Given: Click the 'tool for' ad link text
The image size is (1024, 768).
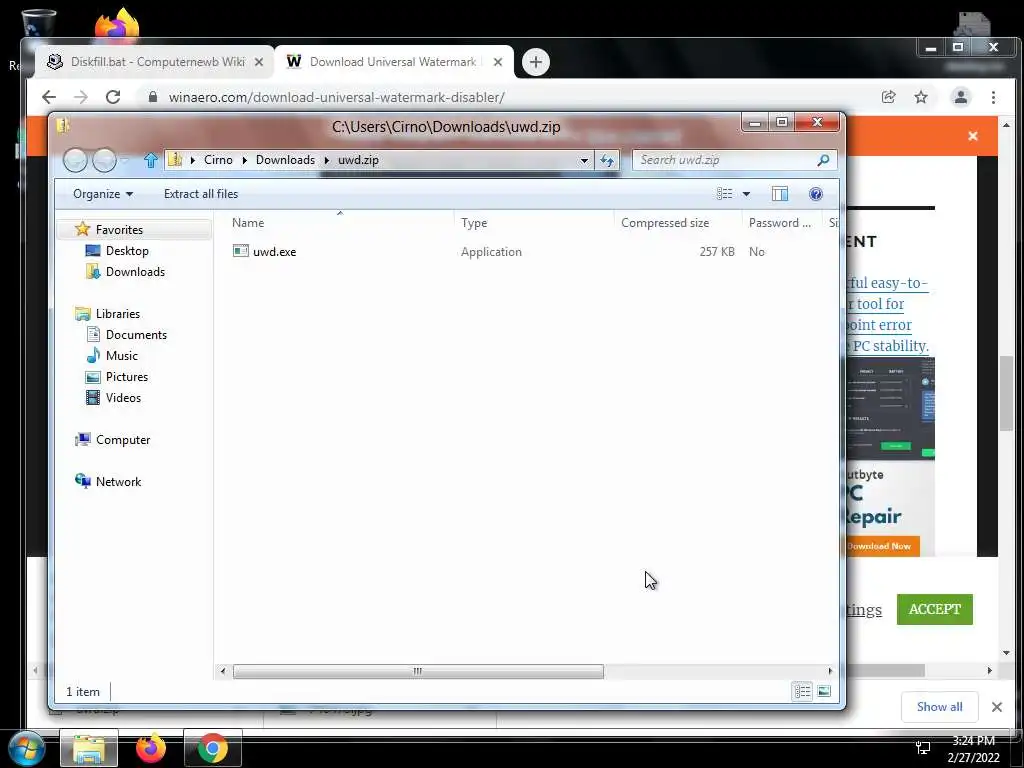Looking at the screenshot, I should [880, 304].
